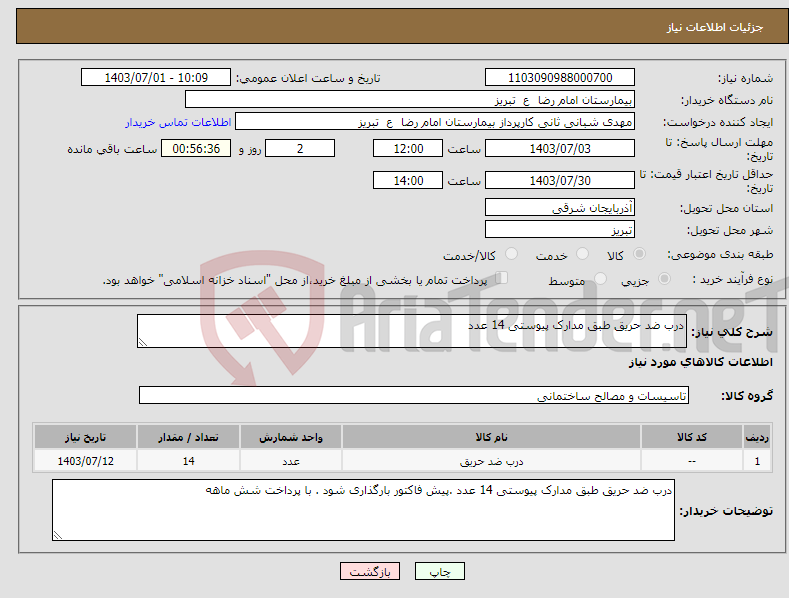Click the remaining days field showing 2

300,148
